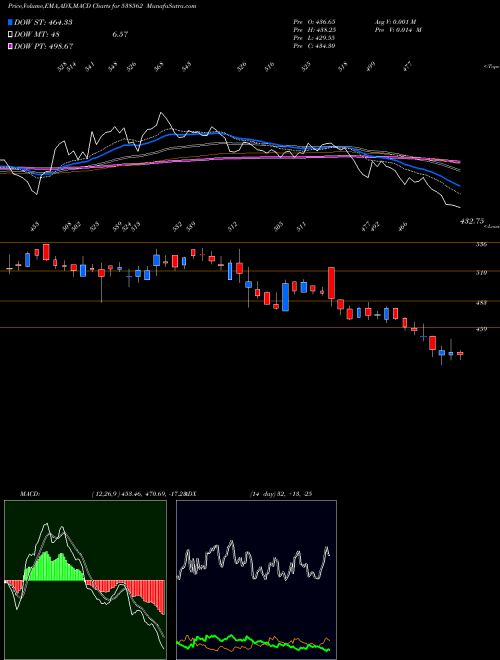
Task: Click the 455 low label below EMA chart
Action: [x=35, y=227]
